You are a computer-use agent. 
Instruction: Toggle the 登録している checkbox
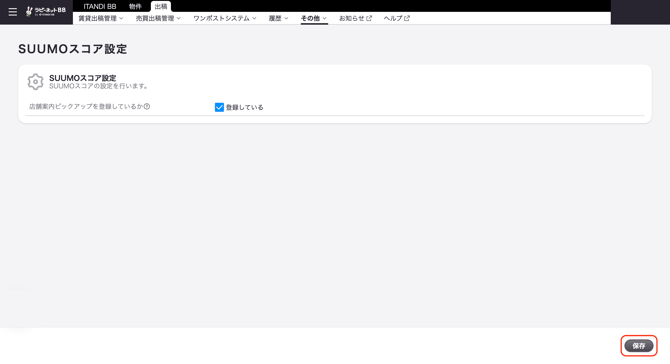pyautogui.click(x=219, y=107)
